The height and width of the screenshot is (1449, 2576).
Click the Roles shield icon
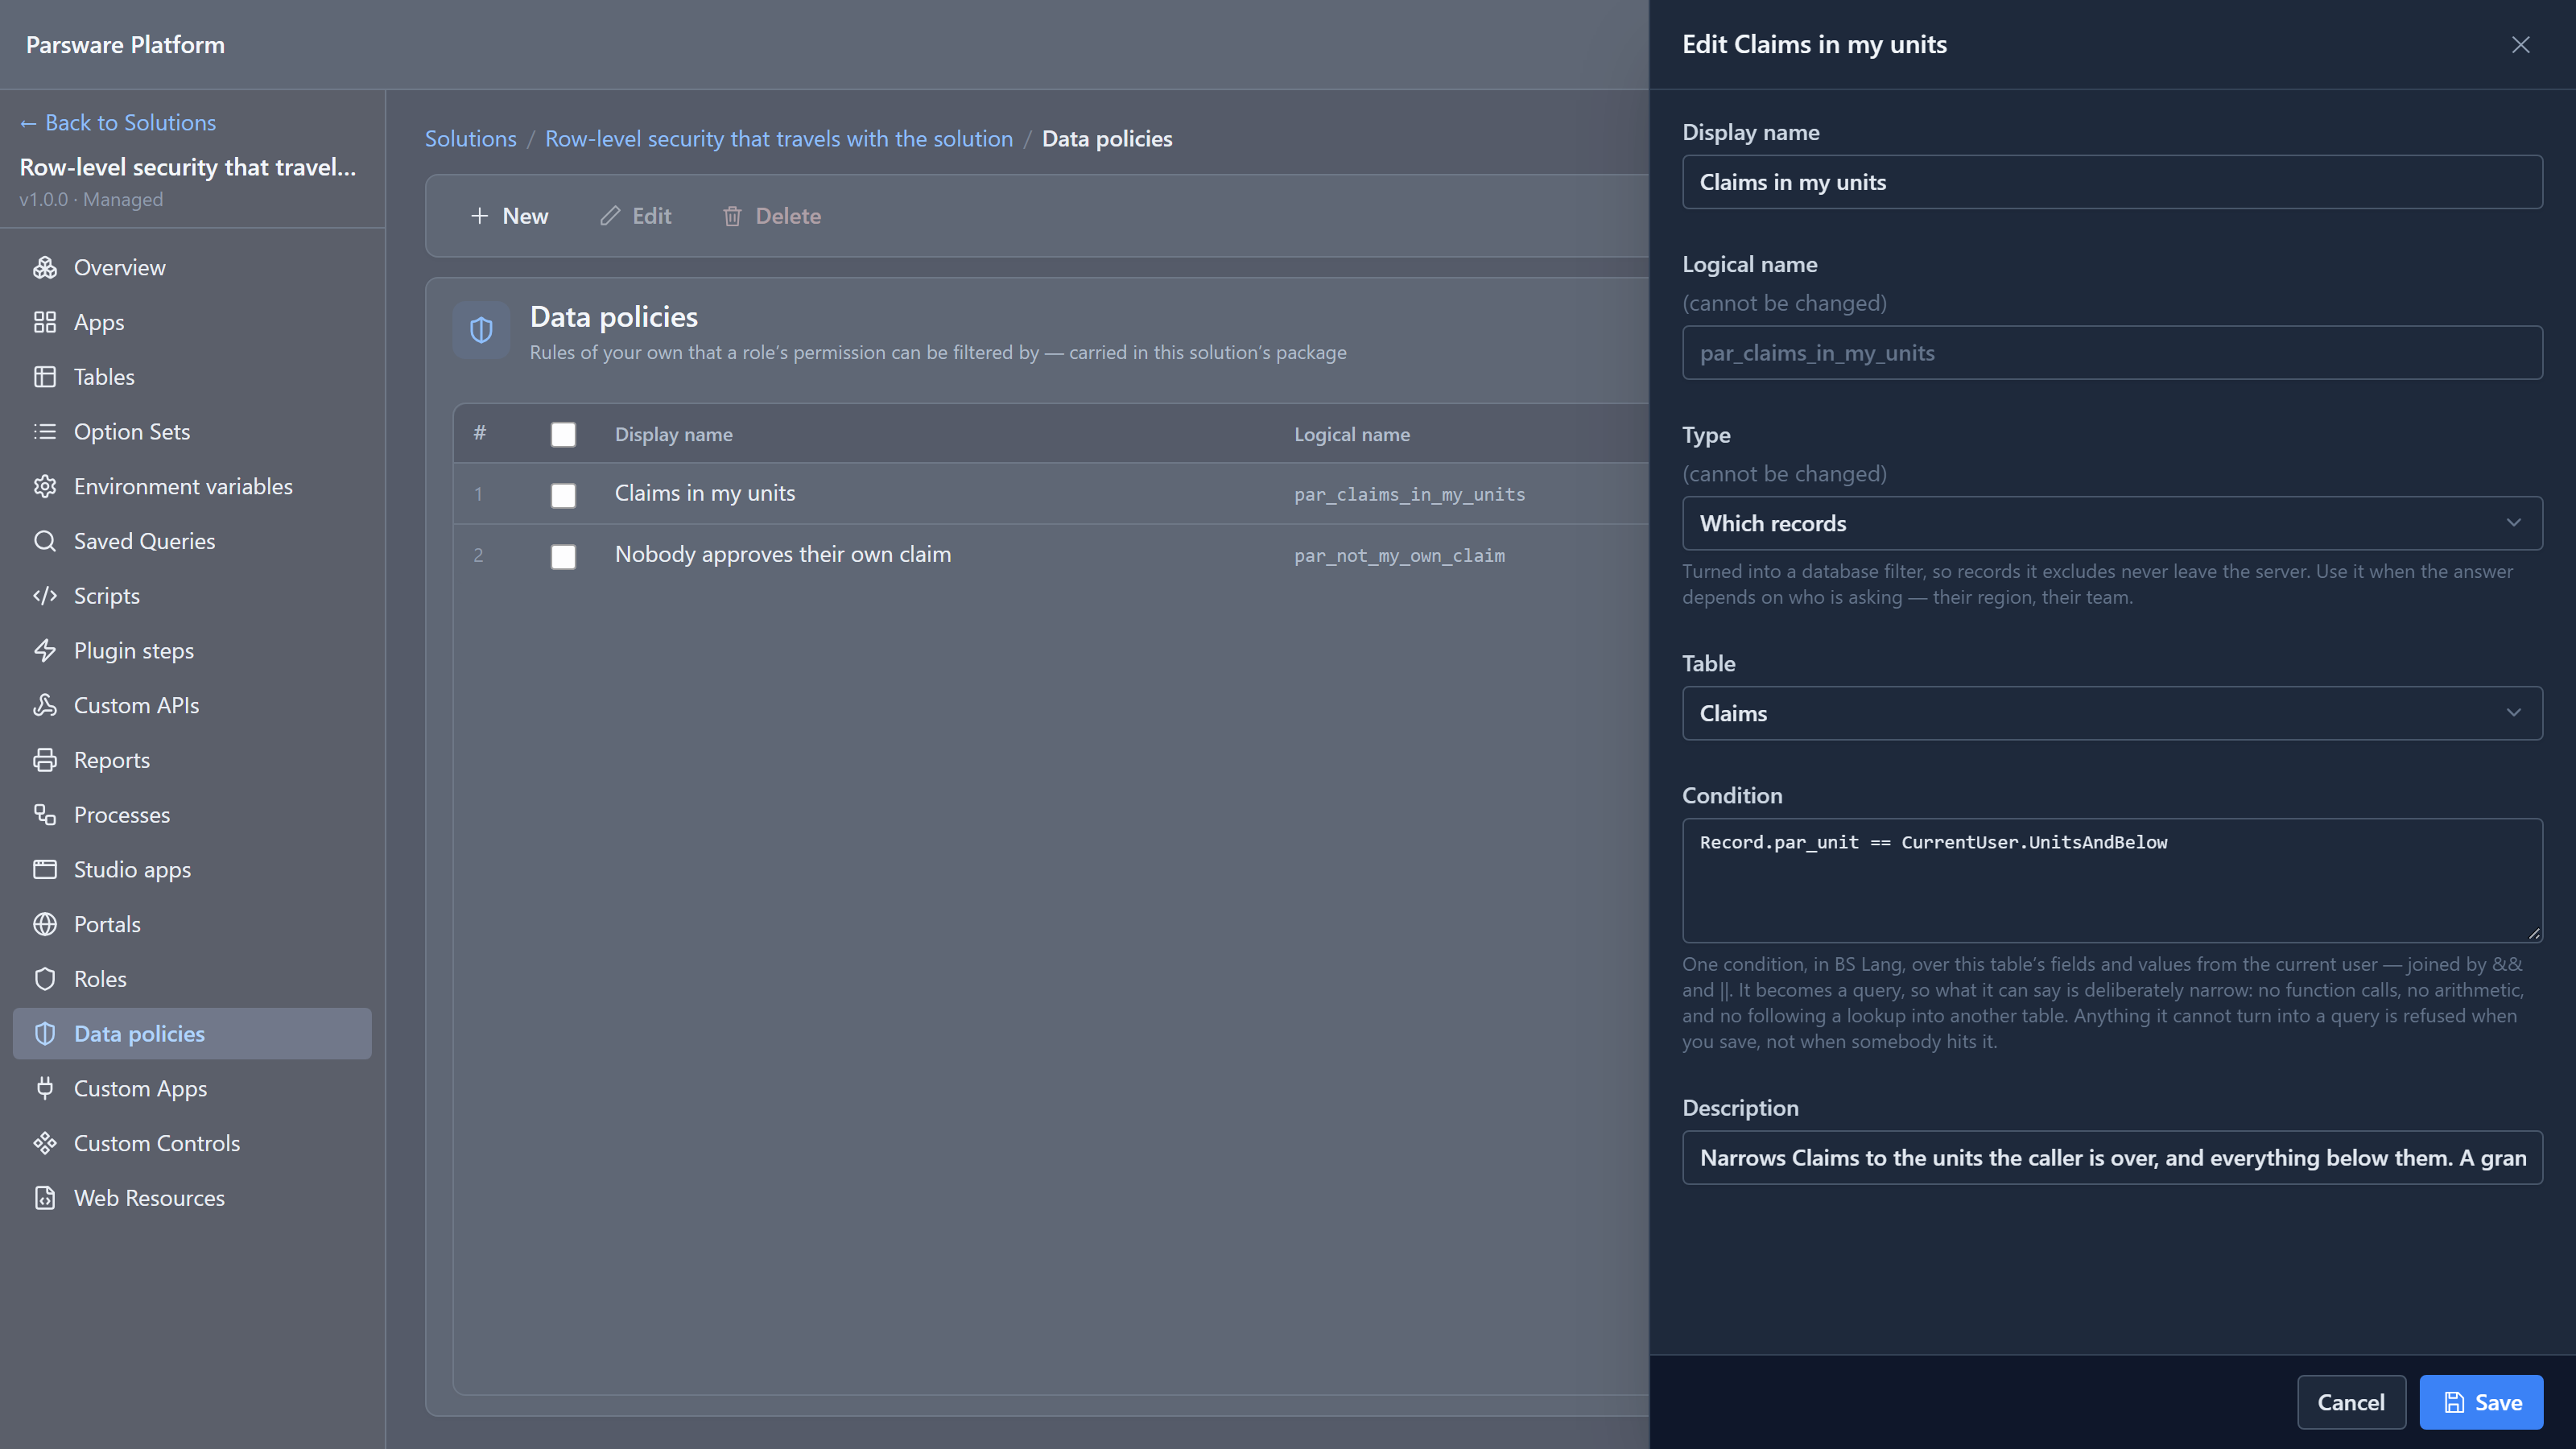(x=45, y=979)
